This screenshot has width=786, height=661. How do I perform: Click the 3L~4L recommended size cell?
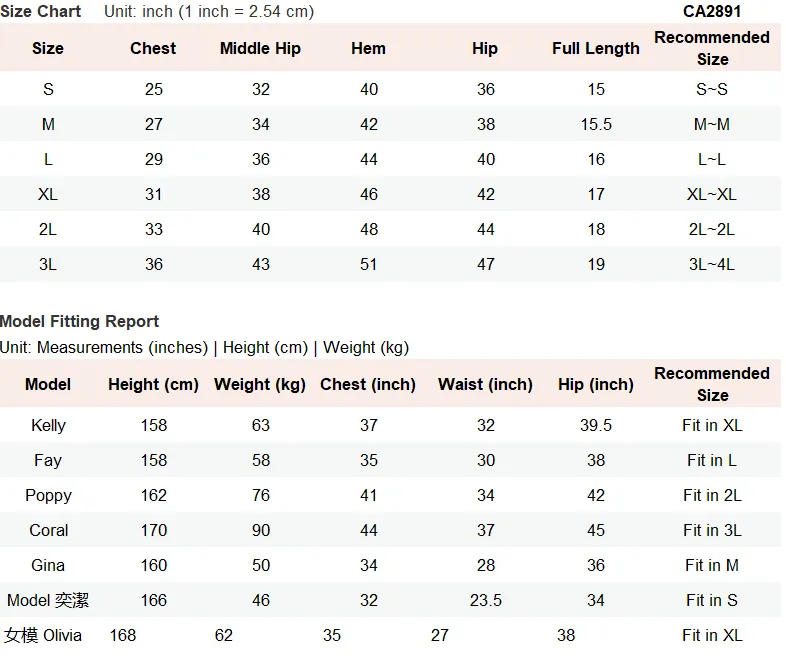(712, 264)
